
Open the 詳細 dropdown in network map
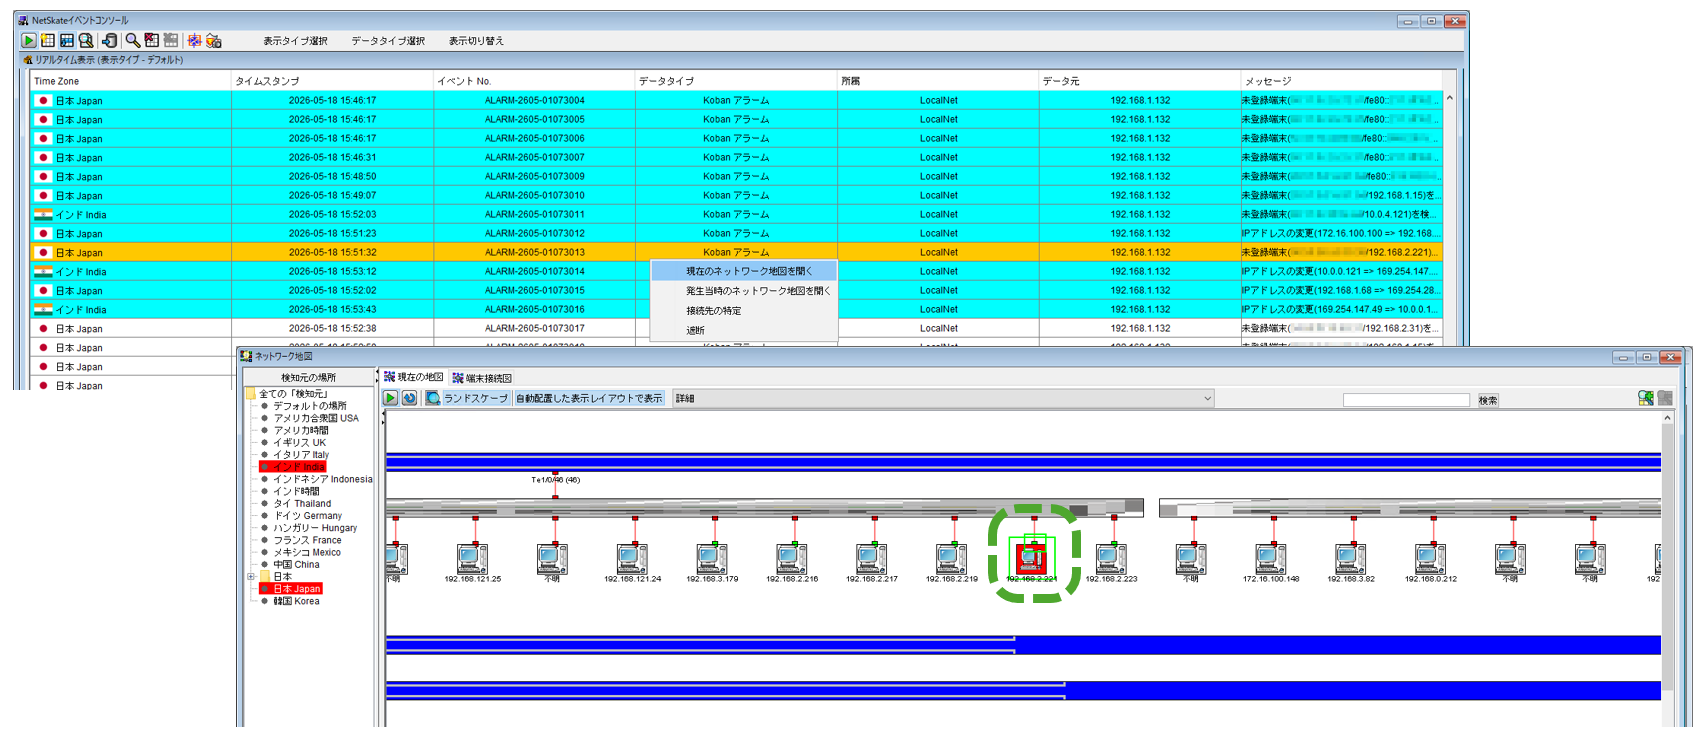pyautogui.click(x=943, y=398)
